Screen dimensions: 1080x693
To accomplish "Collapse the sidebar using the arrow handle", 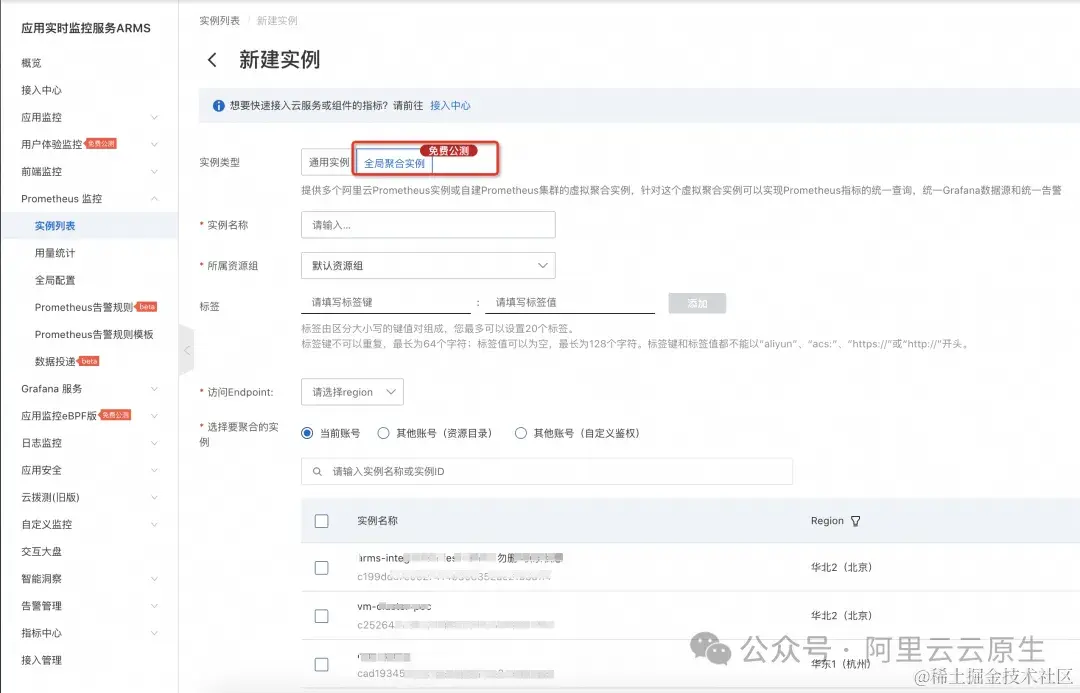I will (187, 352).
